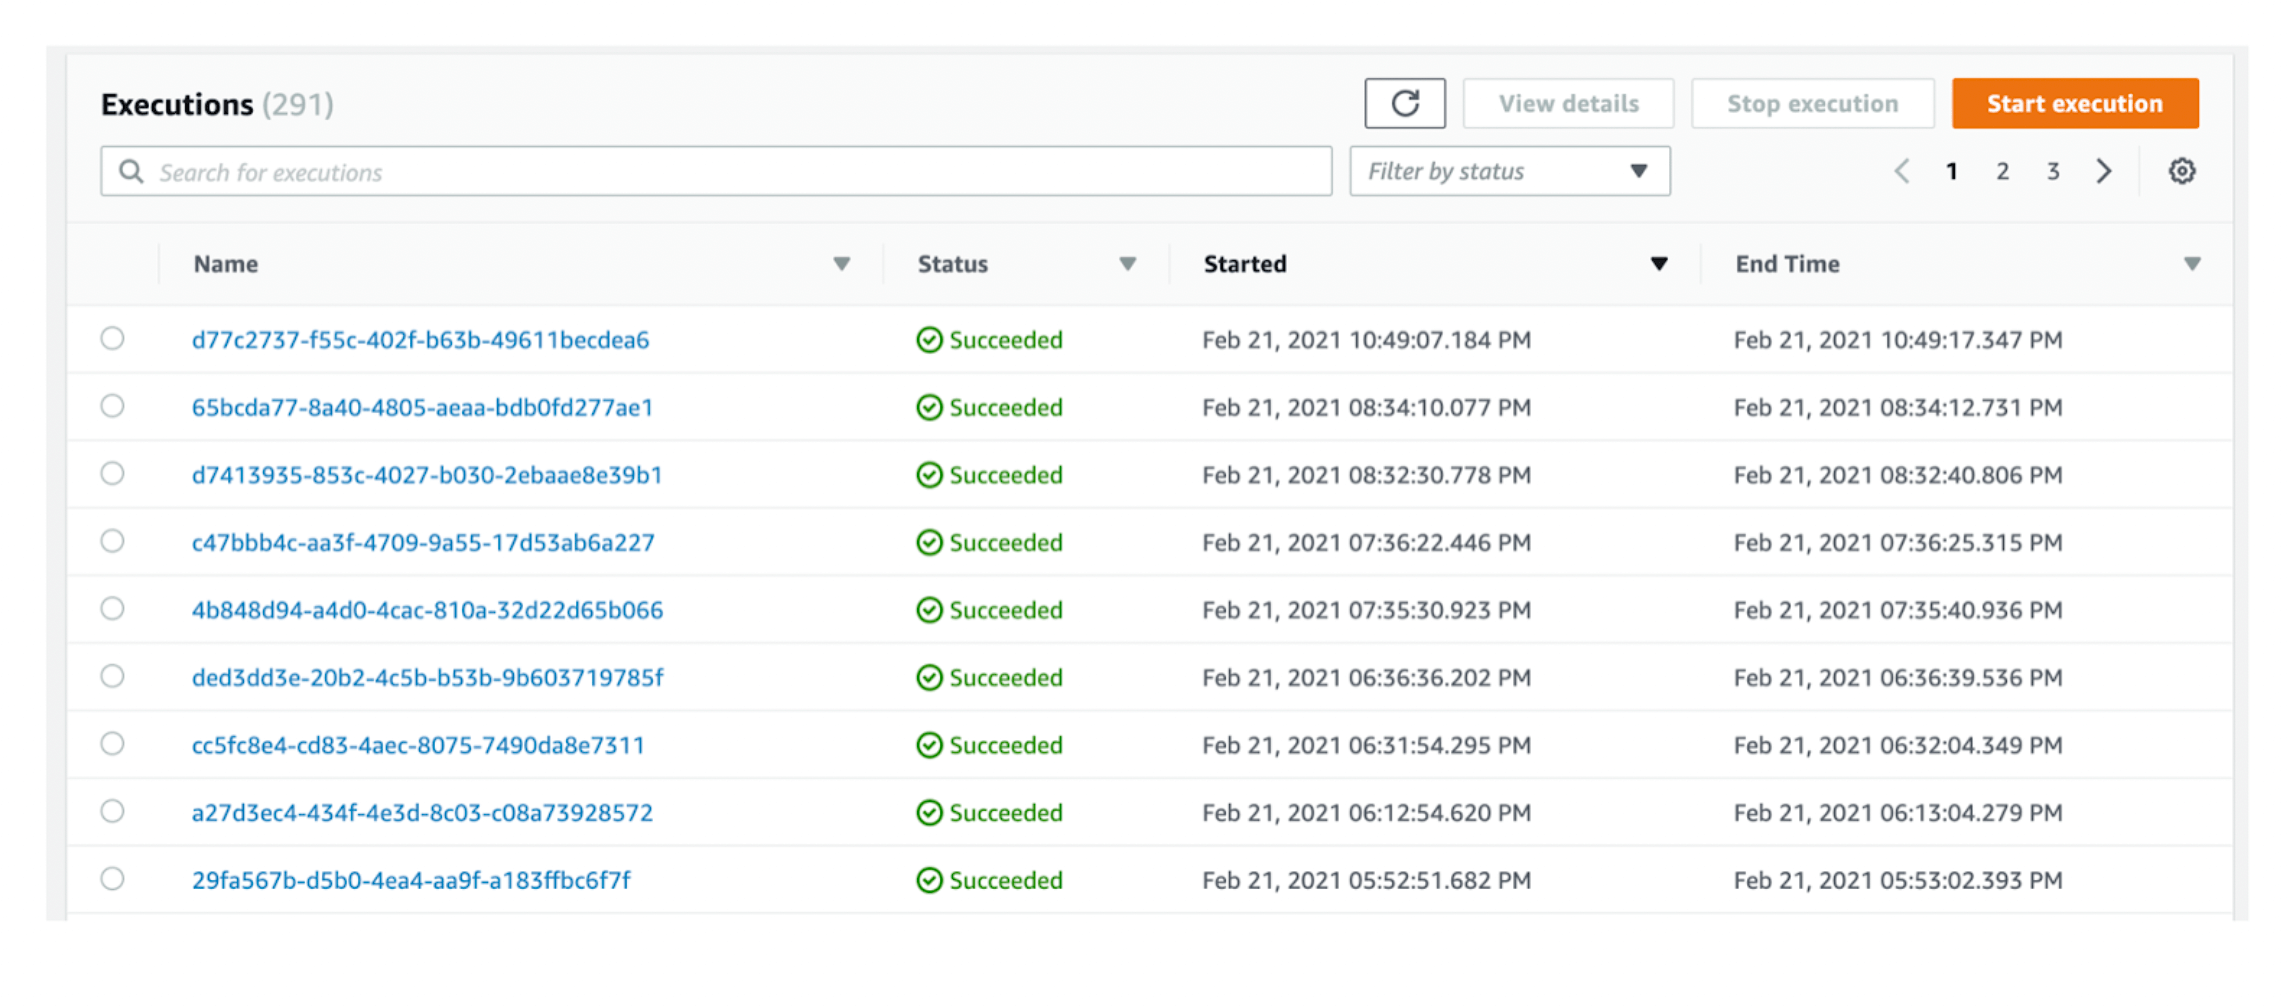2290x1006 pixels.
Task: Open execution d7413935-853c-4027-b030-2ebaae8e39b1
Action: 427,475
